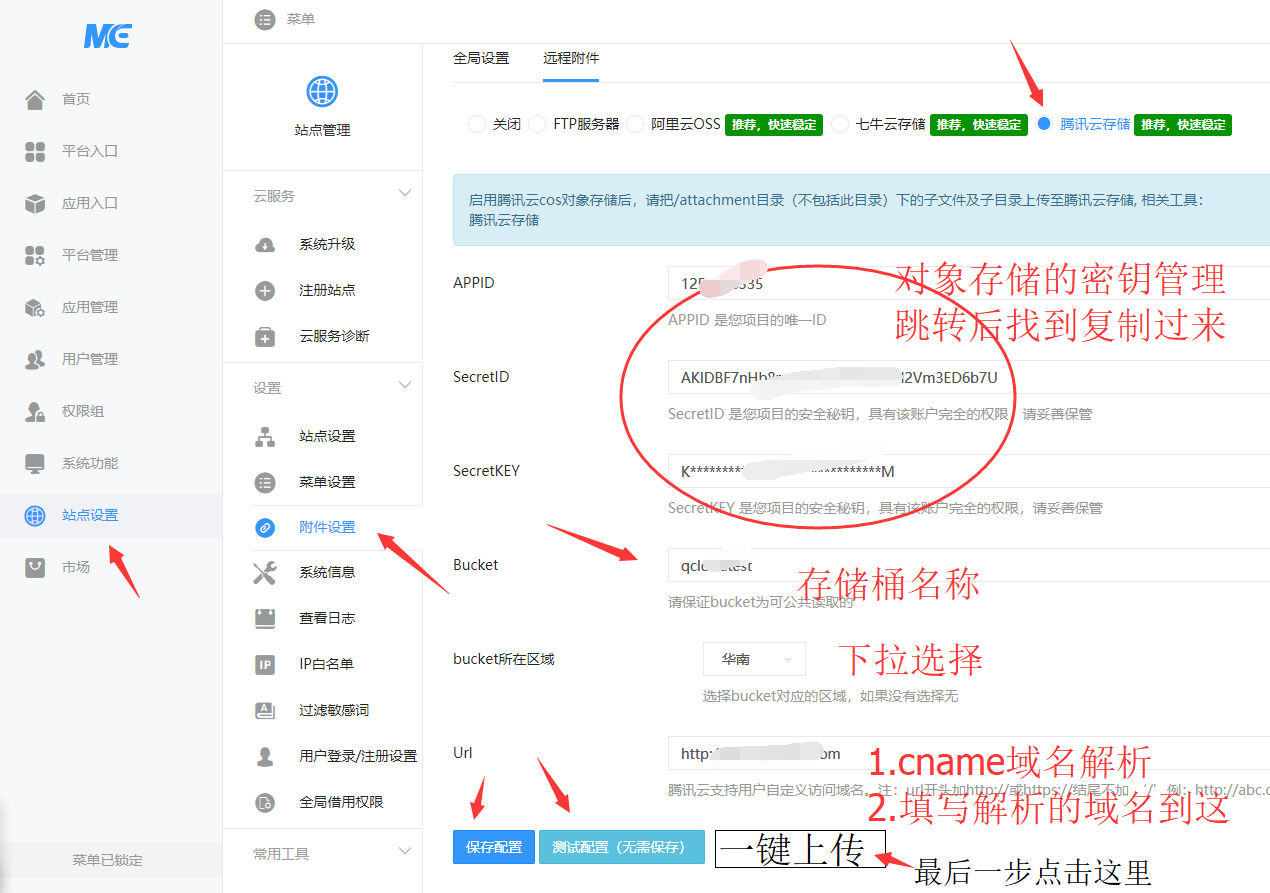Click the 菜单已锁定 button at the bottom
This screenshot has width=1270, height=893.
(x=107, y=860)
